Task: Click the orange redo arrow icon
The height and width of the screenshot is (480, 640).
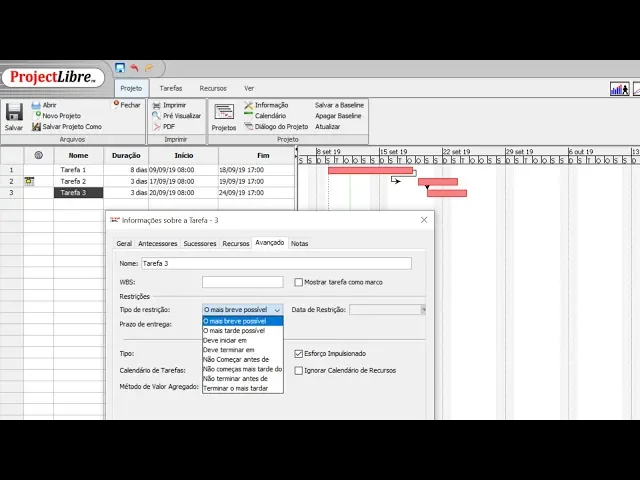Action: pos(149,68)
